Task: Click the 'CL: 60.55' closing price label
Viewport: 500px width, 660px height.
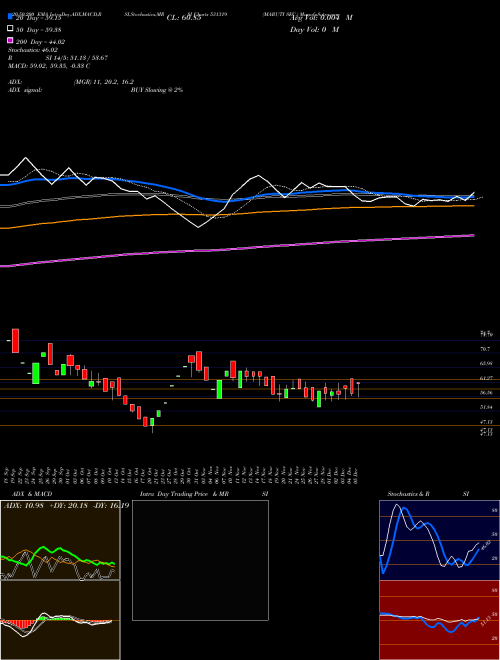Action: pyautogui.click(x=183, y=18)
